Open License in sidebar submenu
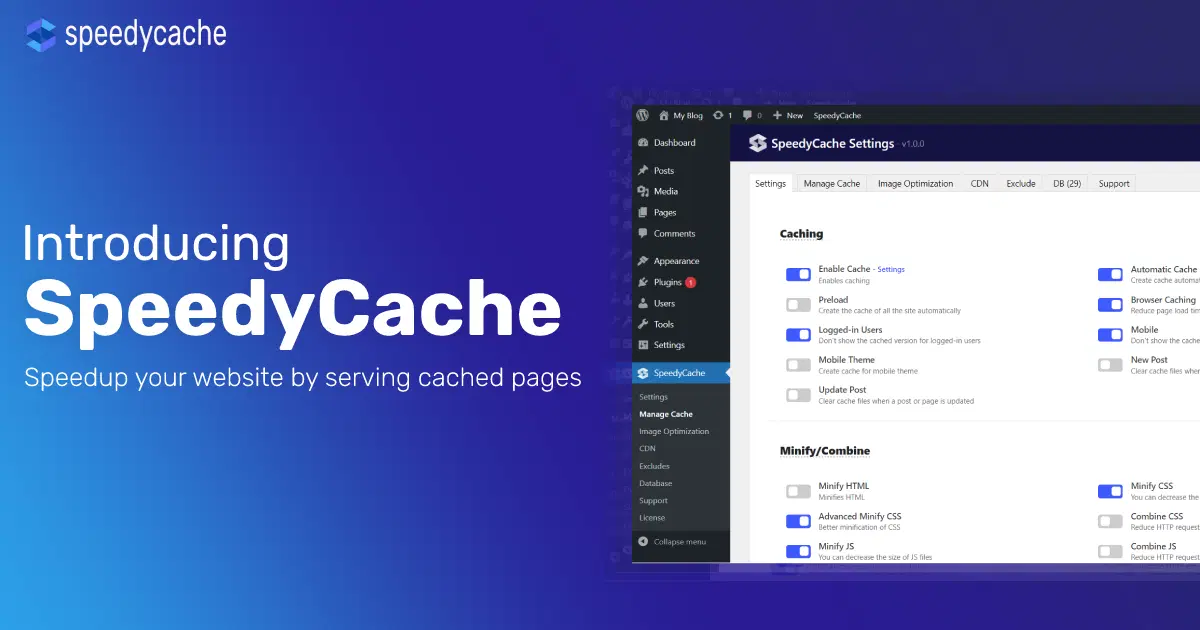Screen dimensions: 1200x630 coord(652,518)
